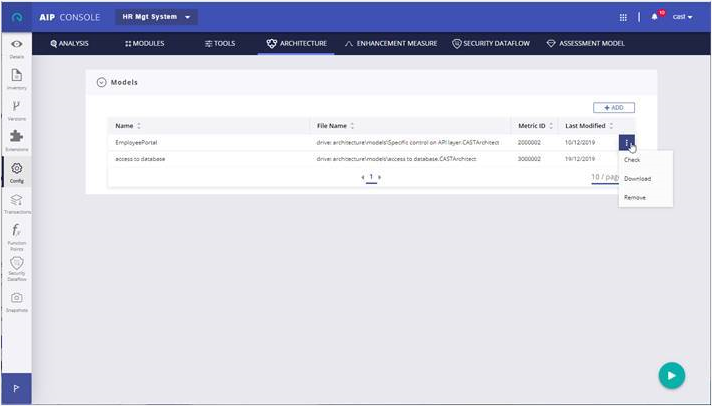Open Function Points sidebar icon
The width and height of the screenshot is (712, 406).
(x=16, y=234)
